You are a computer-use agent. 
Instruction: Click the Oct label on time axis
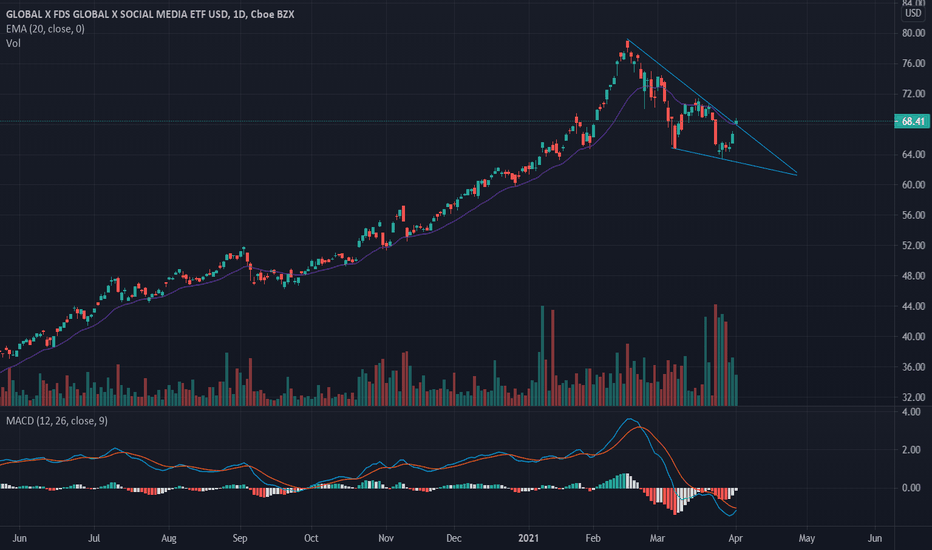click(311, 538)
